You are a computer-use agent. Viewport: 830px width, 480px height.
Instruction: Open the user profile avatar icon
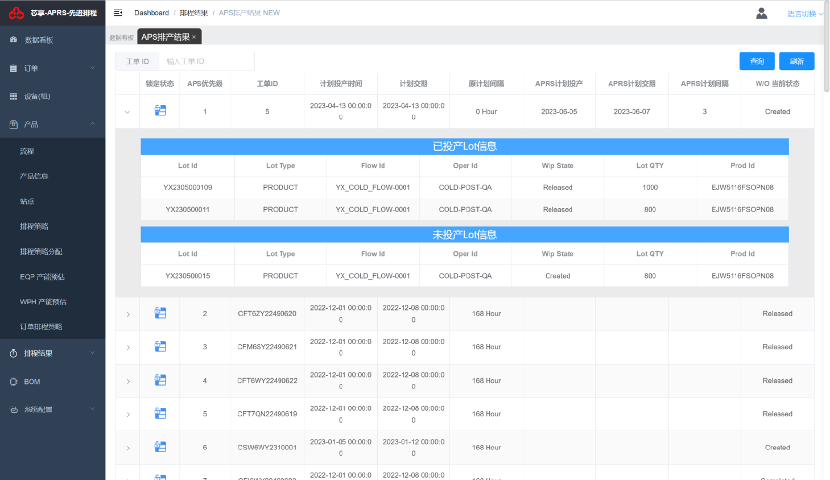pyautogui.click(x=761, y=13)
